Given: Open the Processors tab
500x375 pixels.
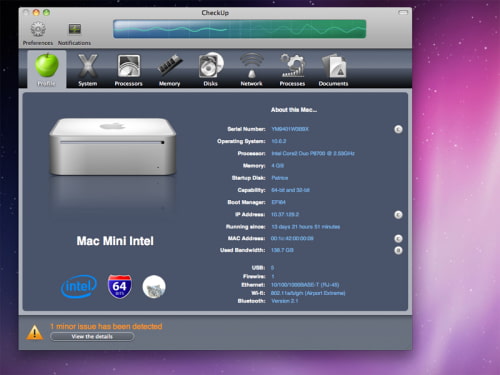Looking at the screenshot, I should [129, 70].
